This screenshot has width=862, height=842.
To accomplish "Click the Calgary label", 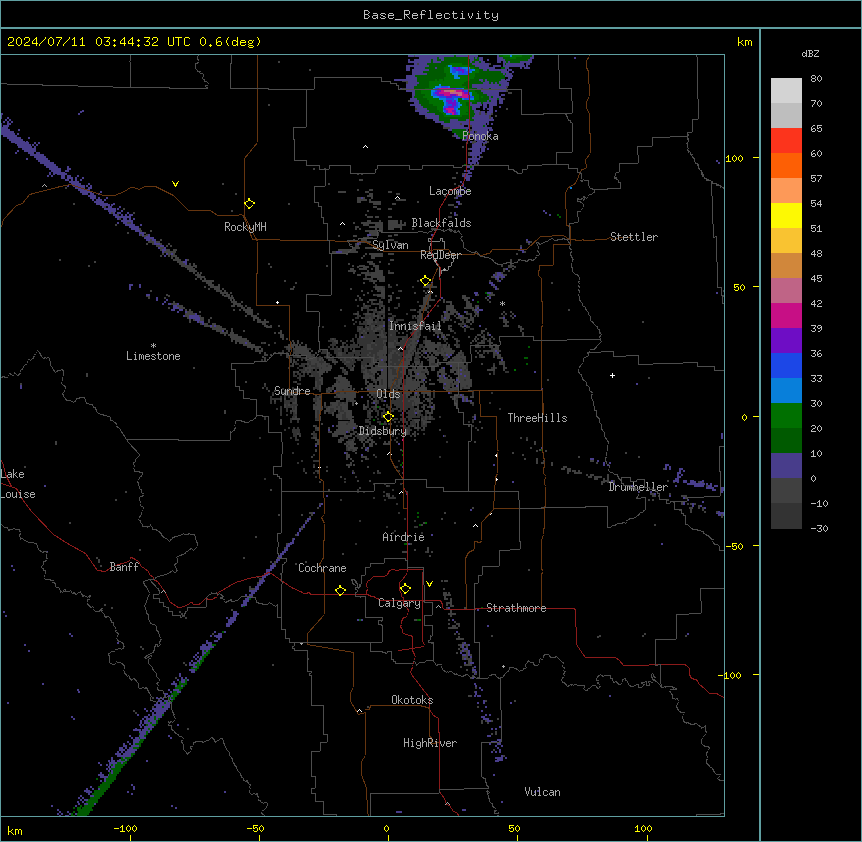I will [399, 603].
